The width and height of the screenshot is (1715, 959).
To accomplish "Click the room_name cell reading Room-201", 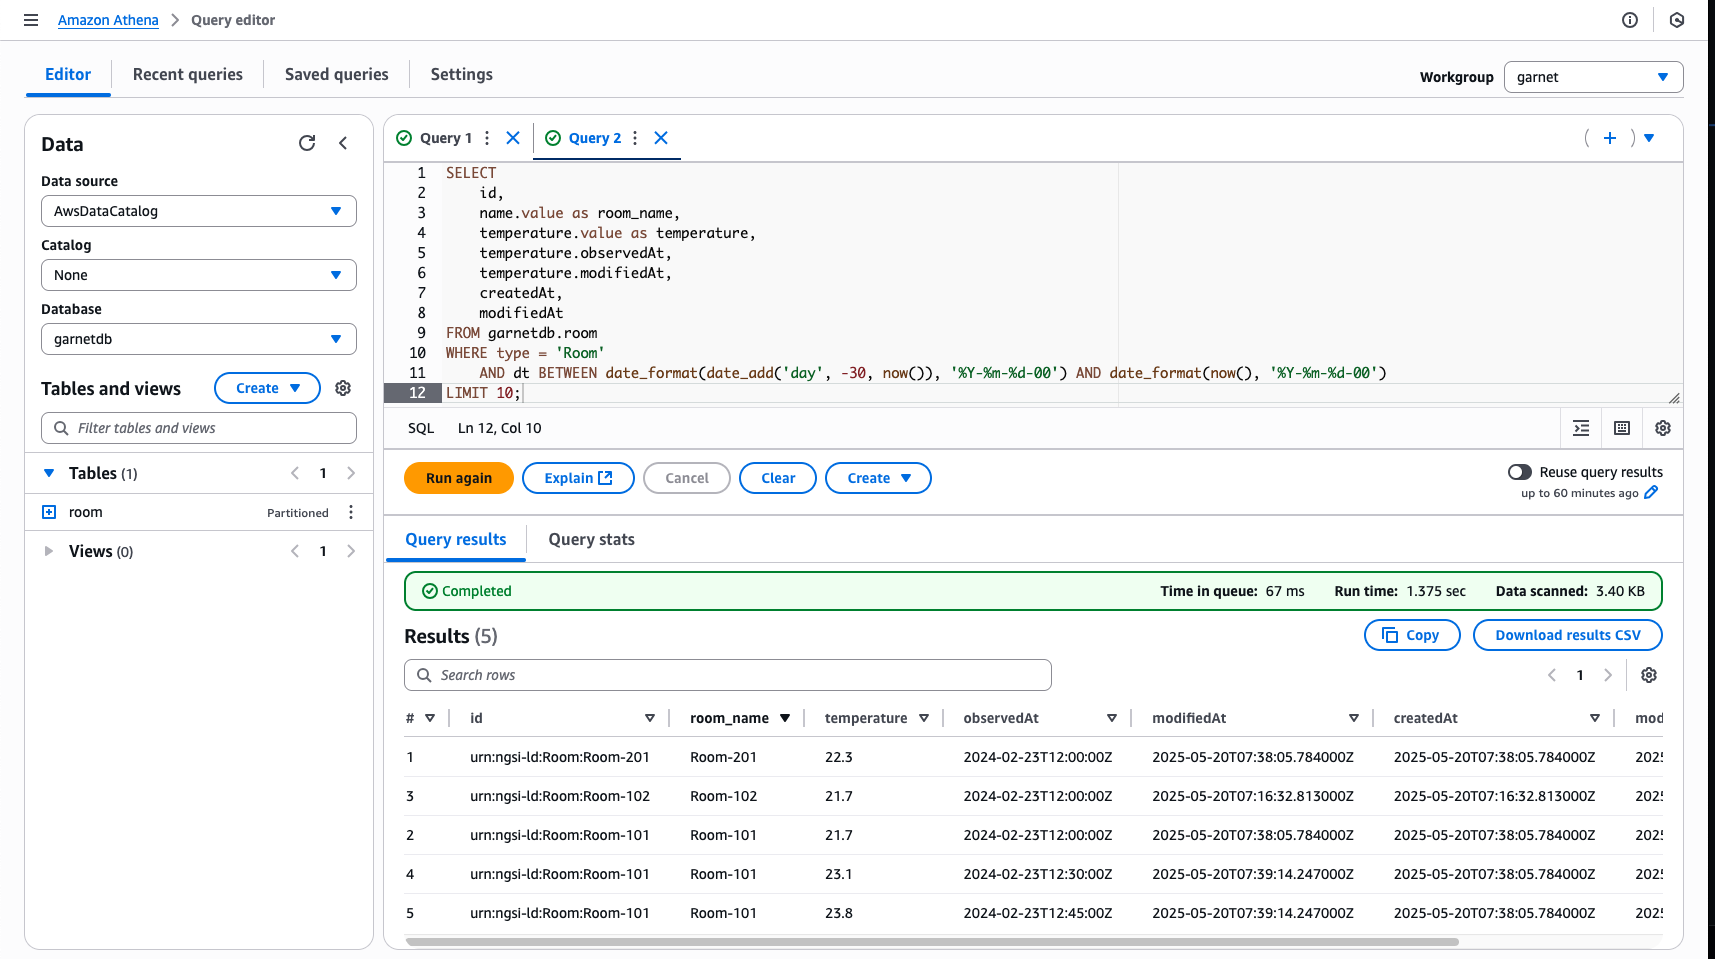I will coord(723,757).
